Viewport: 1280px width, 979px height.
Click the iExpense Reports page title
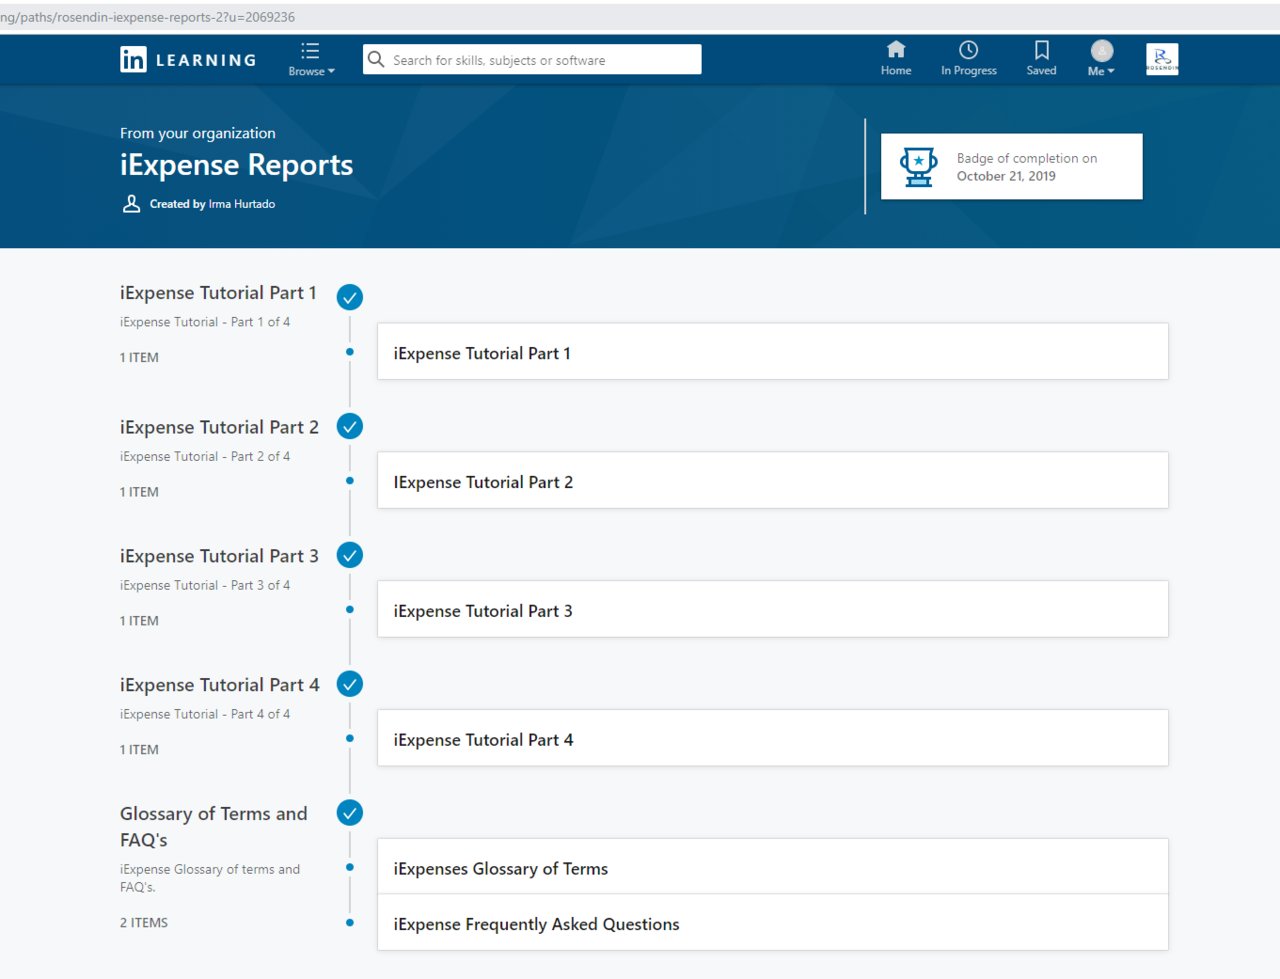[236, 165]
